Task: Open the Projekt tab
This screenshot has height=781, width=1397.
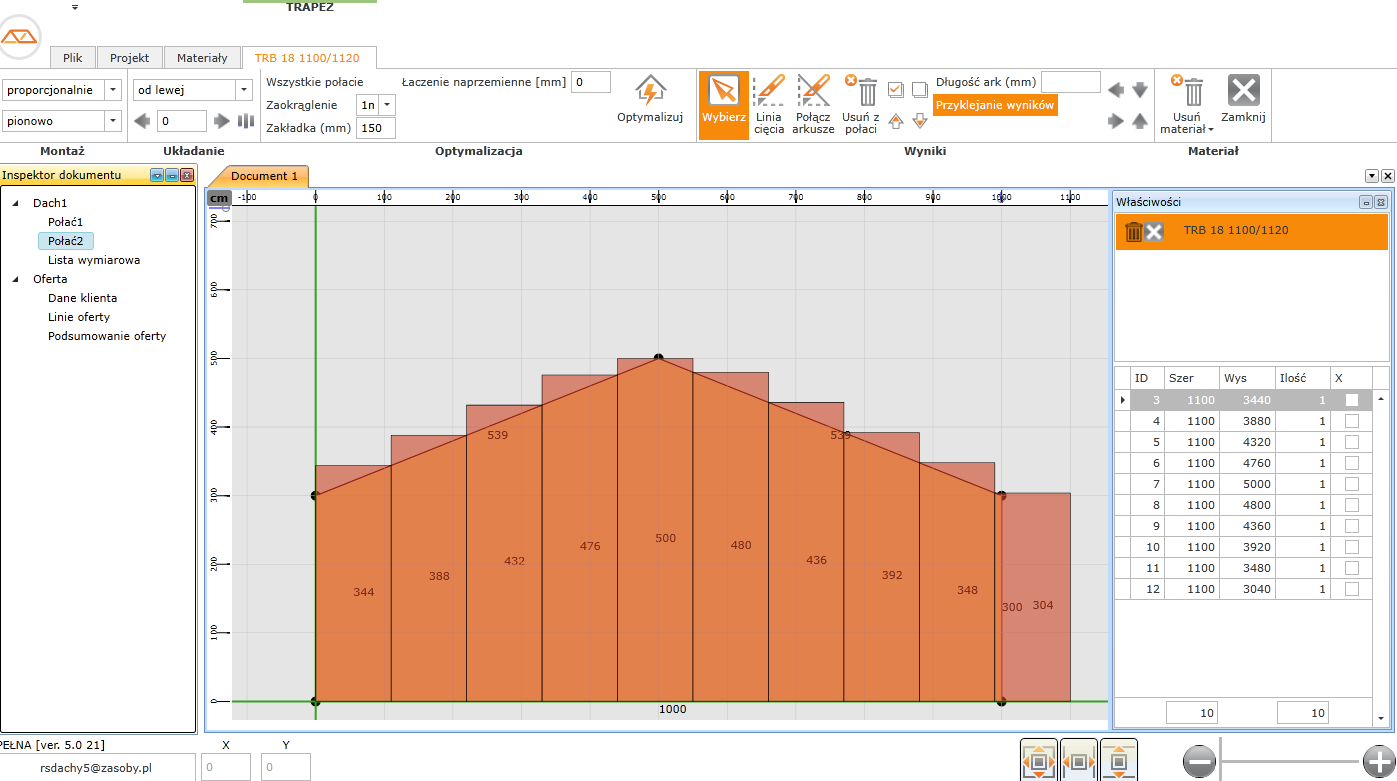Action: (129, 58)
